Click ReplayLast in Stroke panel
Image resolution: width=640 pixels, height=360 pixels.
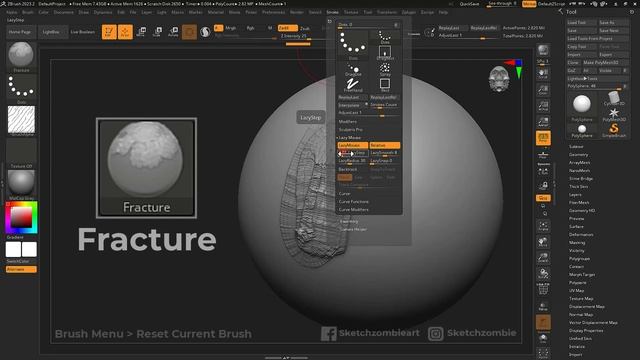pyautogui.click(x=352, y=98)
